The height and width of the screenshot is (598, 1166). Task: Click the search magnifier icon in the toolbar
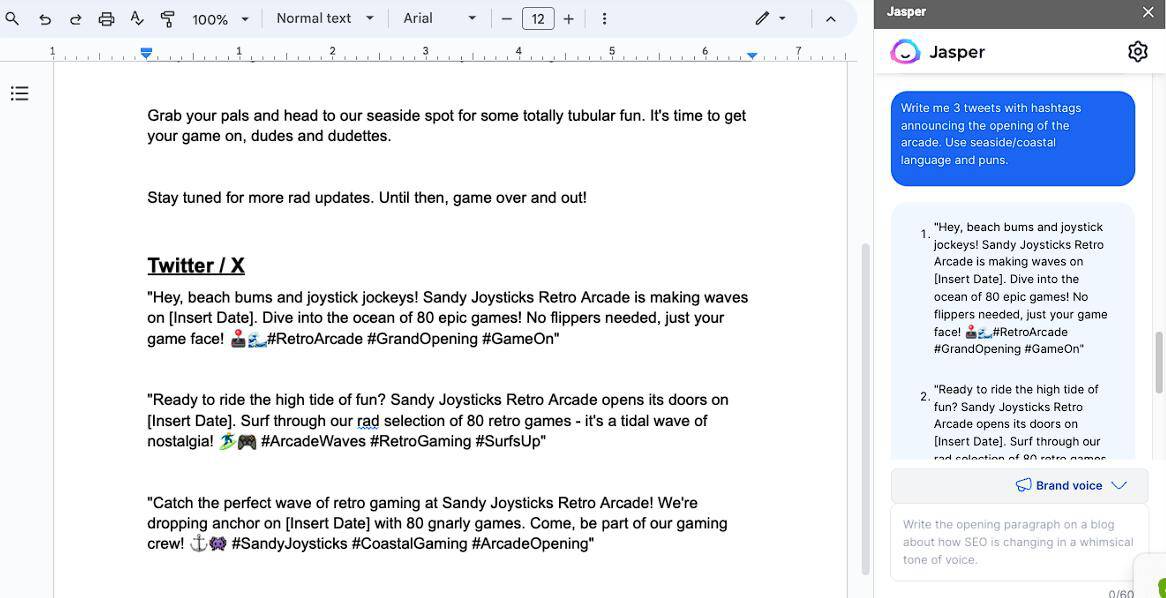click(x=12, y=19)
